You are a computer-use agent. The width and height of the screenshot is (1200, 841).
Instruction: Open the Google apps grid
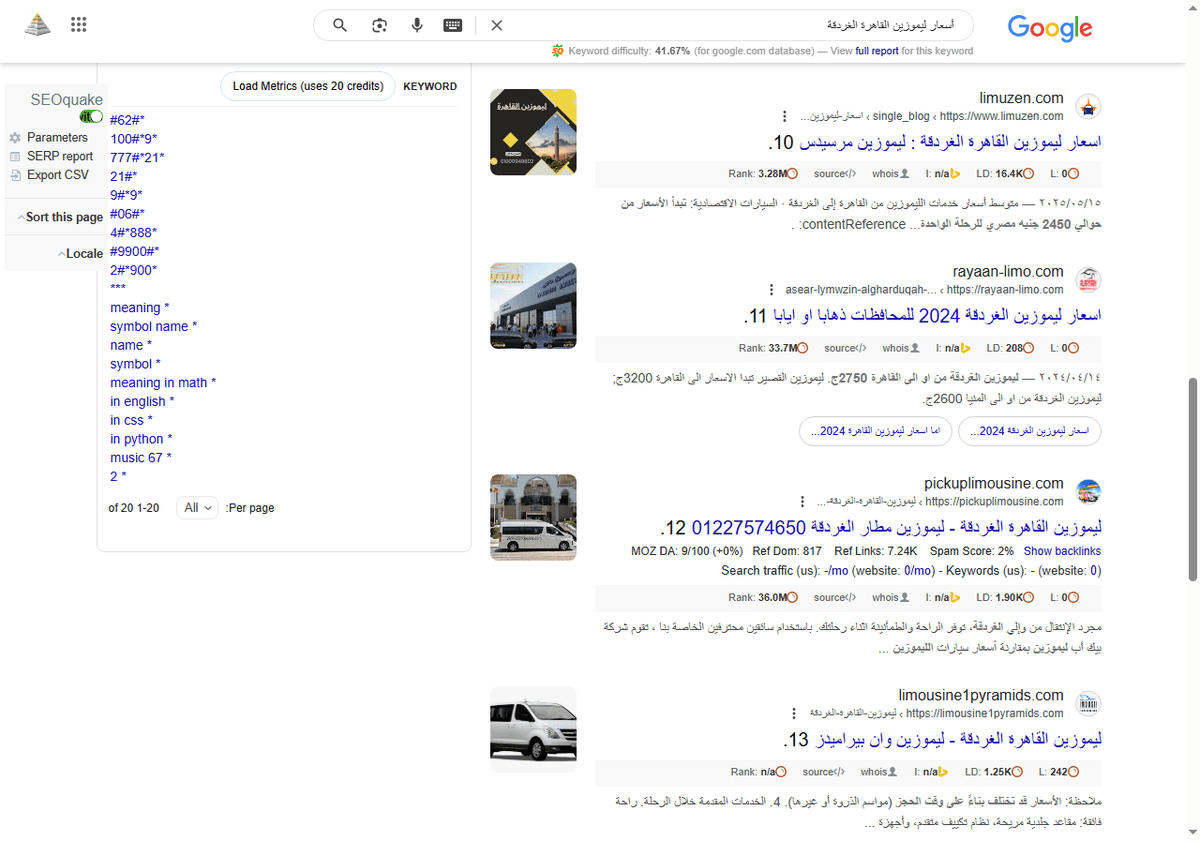point(78,24)
